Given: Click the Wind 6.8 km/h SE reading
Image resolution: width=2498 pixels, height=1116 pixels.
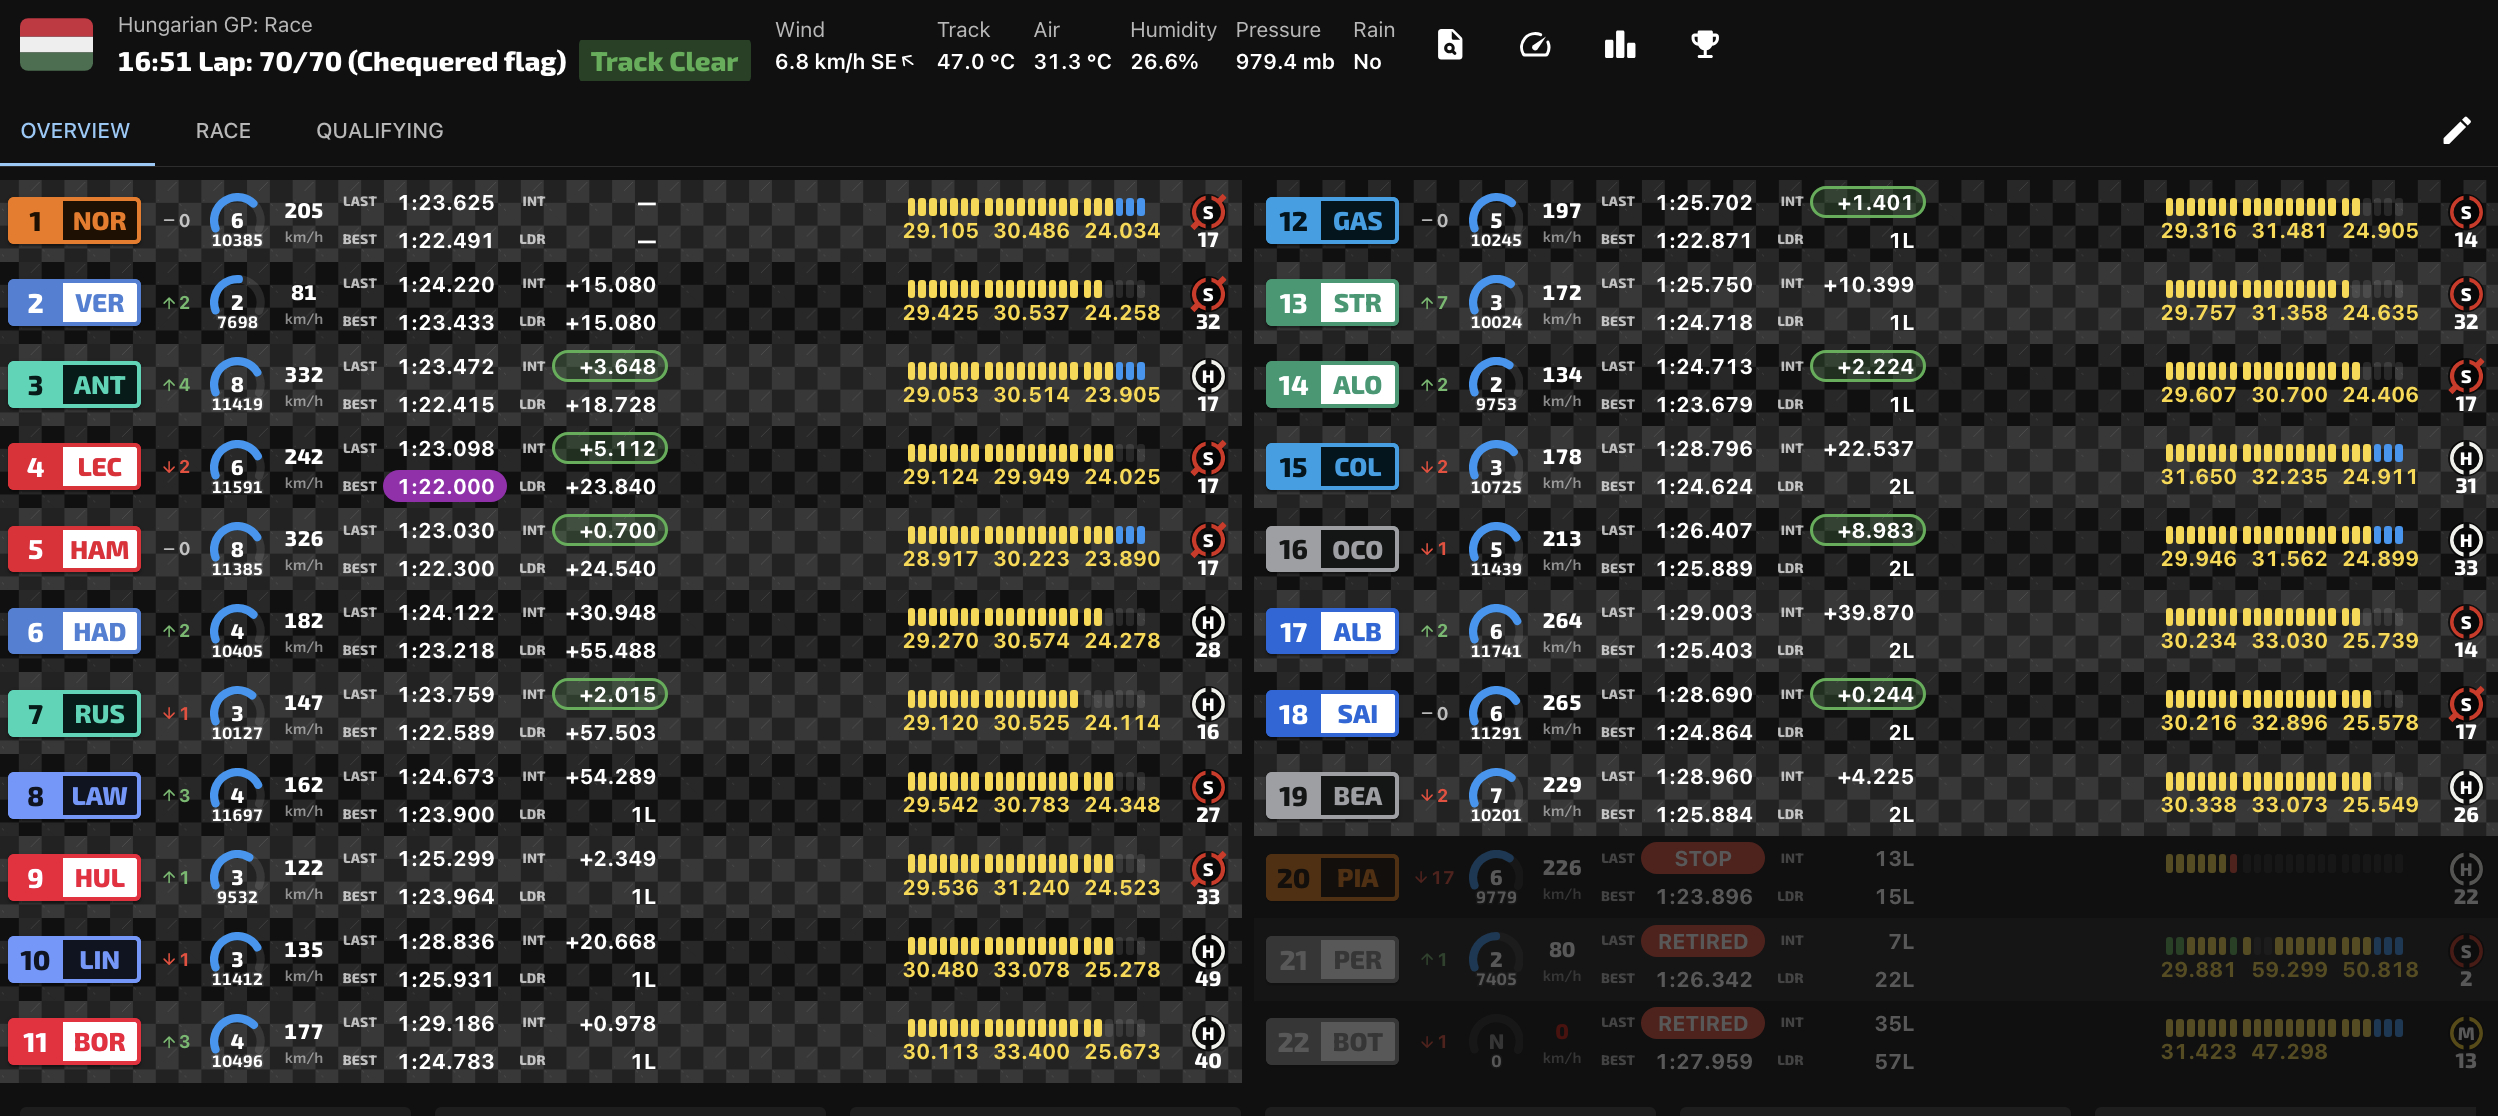Looking at the screenshot, I should 844,62.
